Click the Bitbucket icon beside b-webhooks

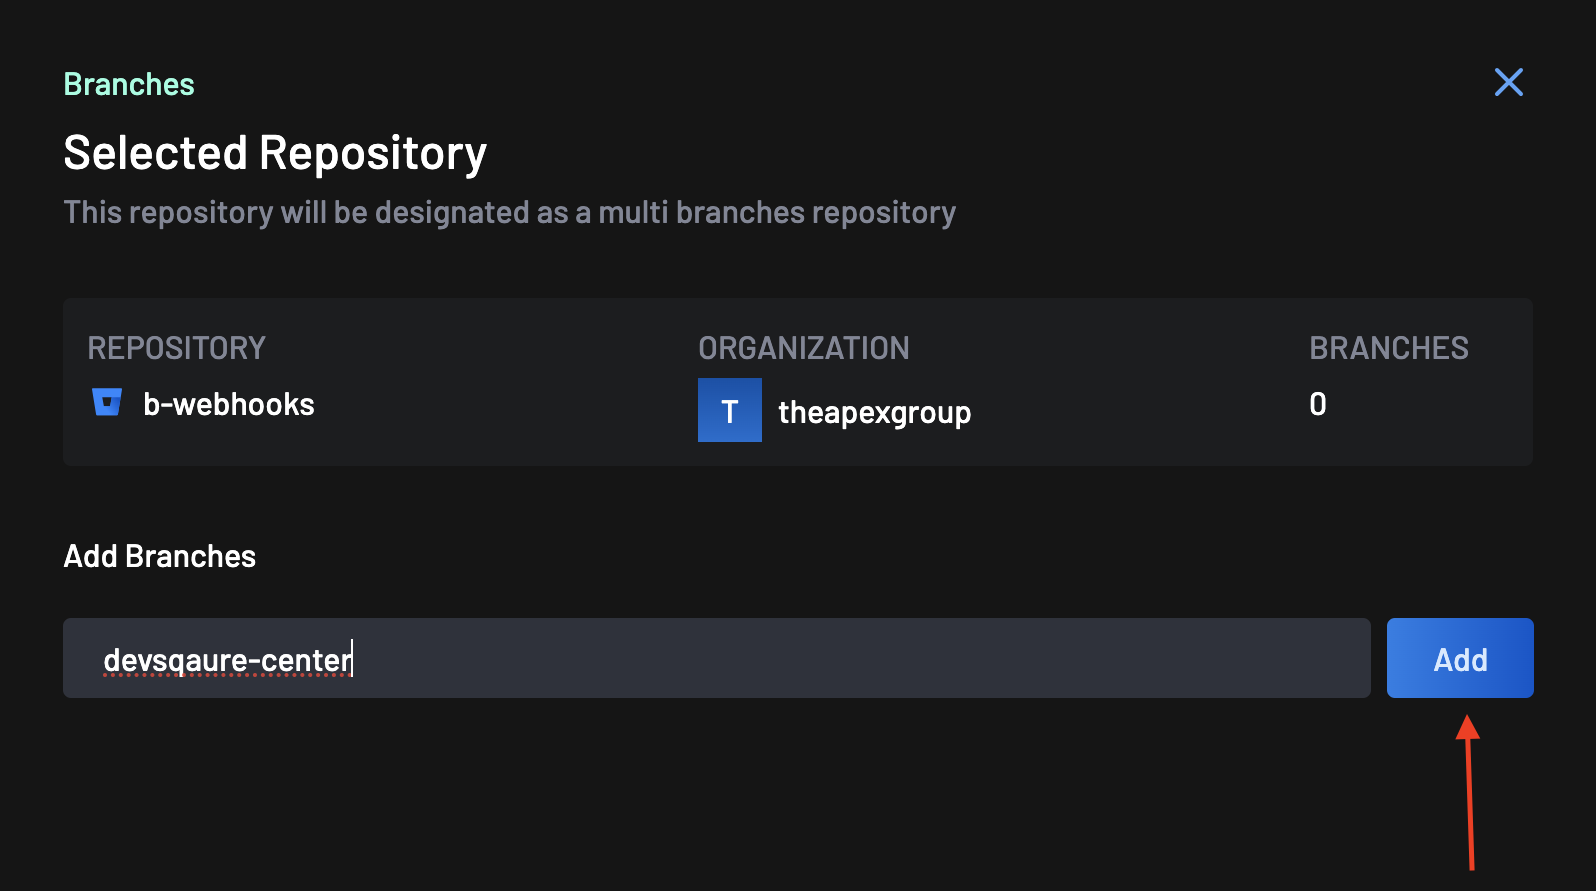(107, 402)
